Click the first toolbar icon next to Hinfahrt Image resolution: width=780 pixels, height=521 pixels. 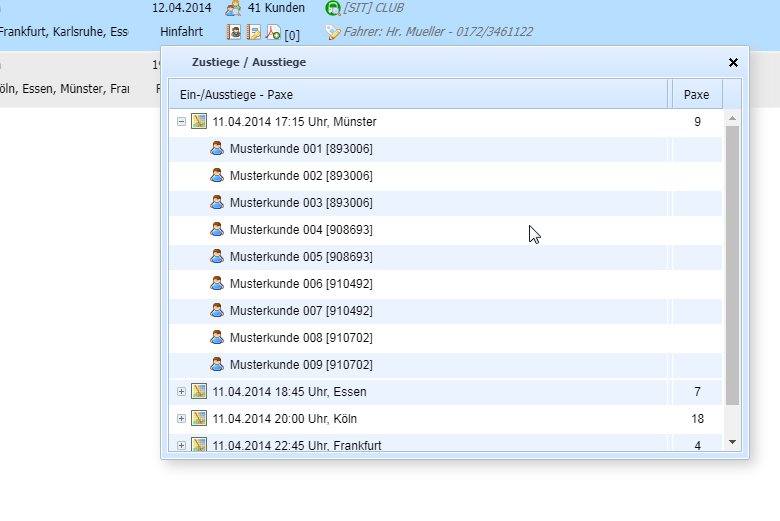234,32
